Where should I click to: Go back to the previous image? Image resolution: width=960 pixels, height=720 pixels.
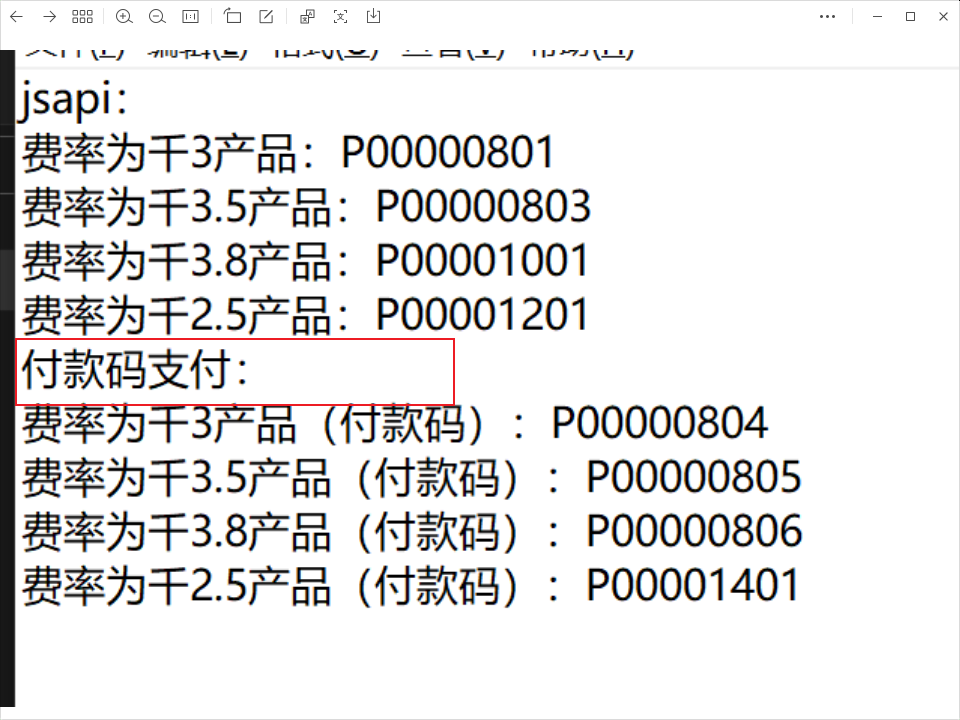(16, 16)
